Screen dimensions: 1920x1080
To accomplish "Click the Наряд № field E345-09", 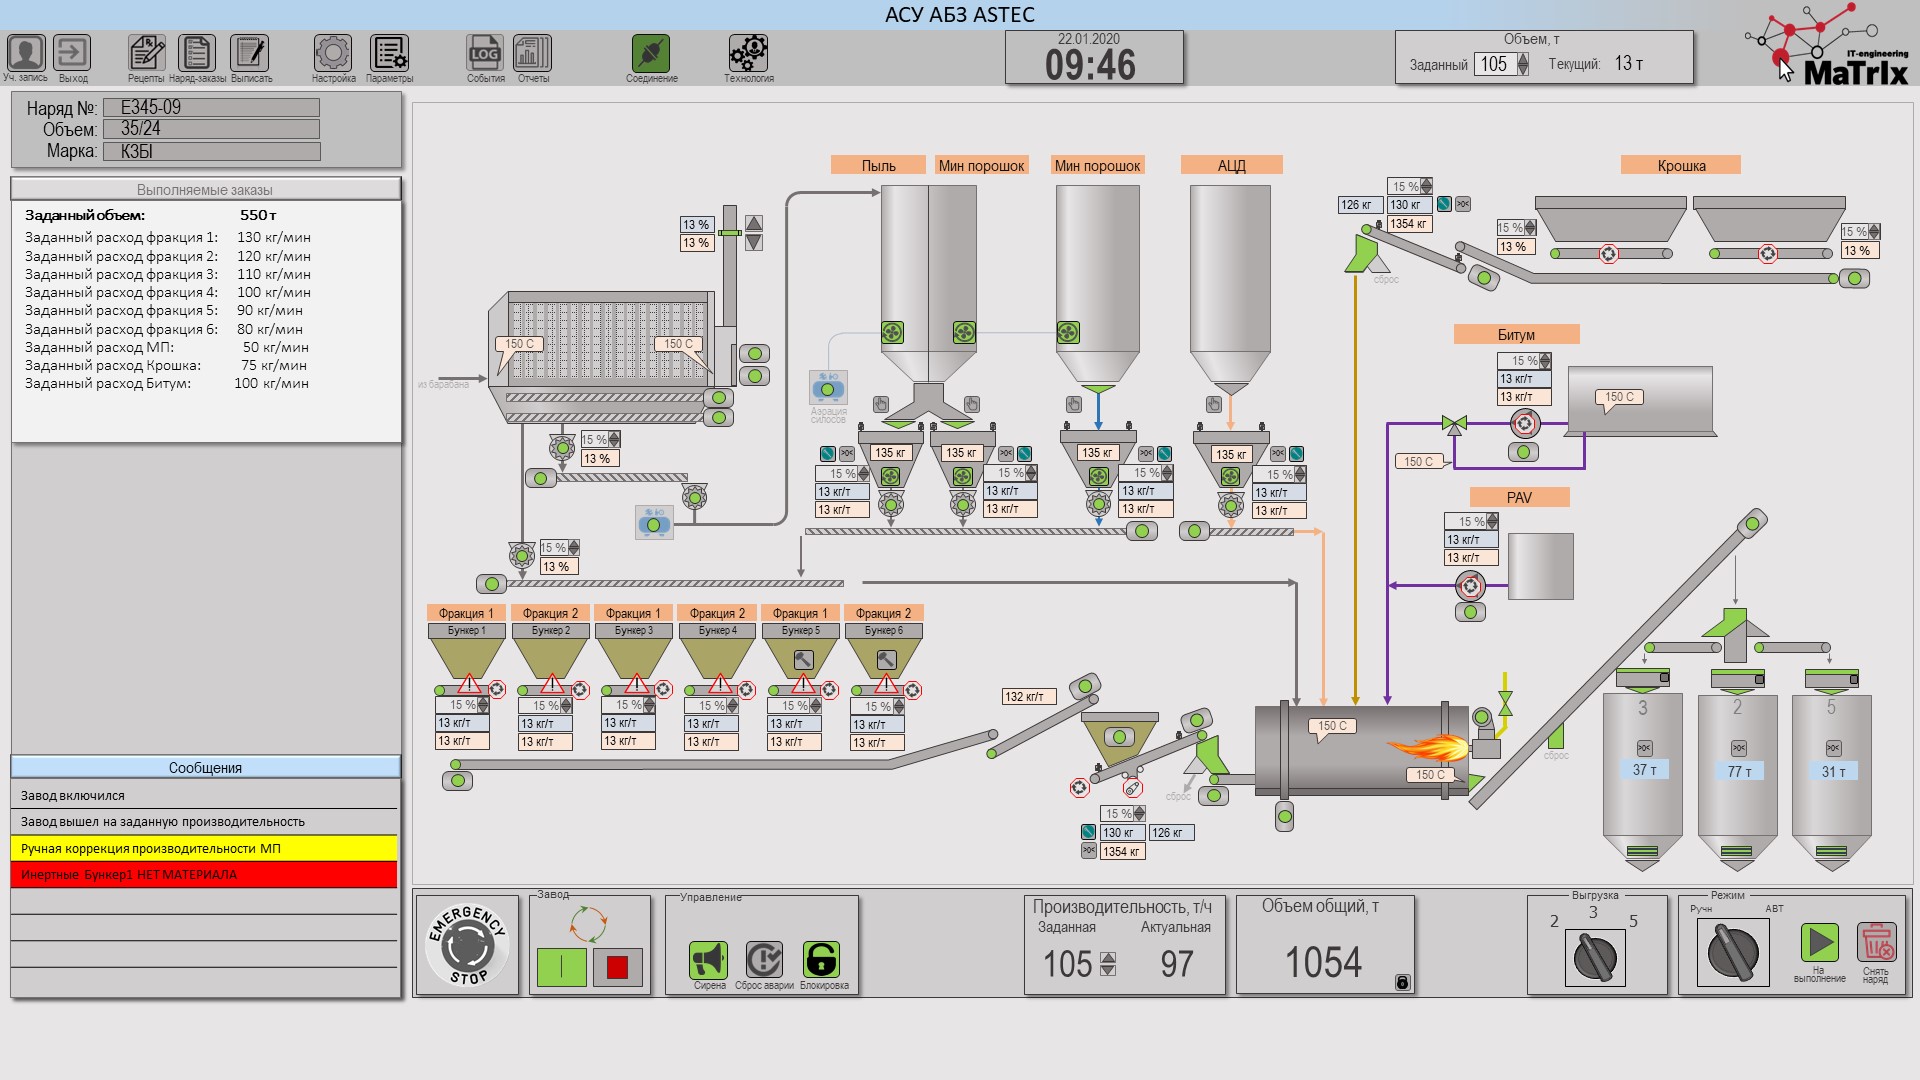I will (211, 107).
